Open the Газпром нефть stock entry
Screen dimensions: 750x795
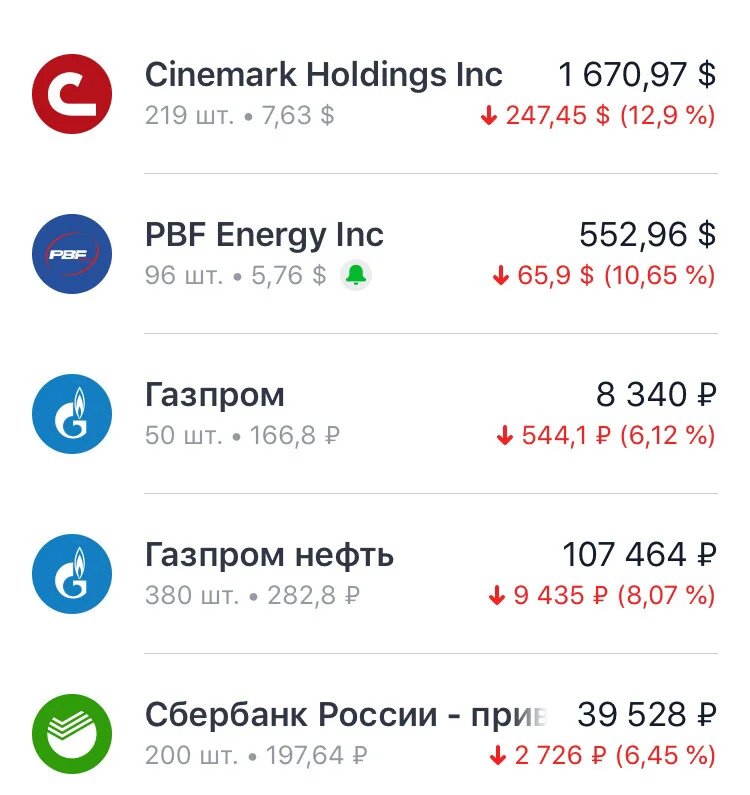[x=375, y=573]
